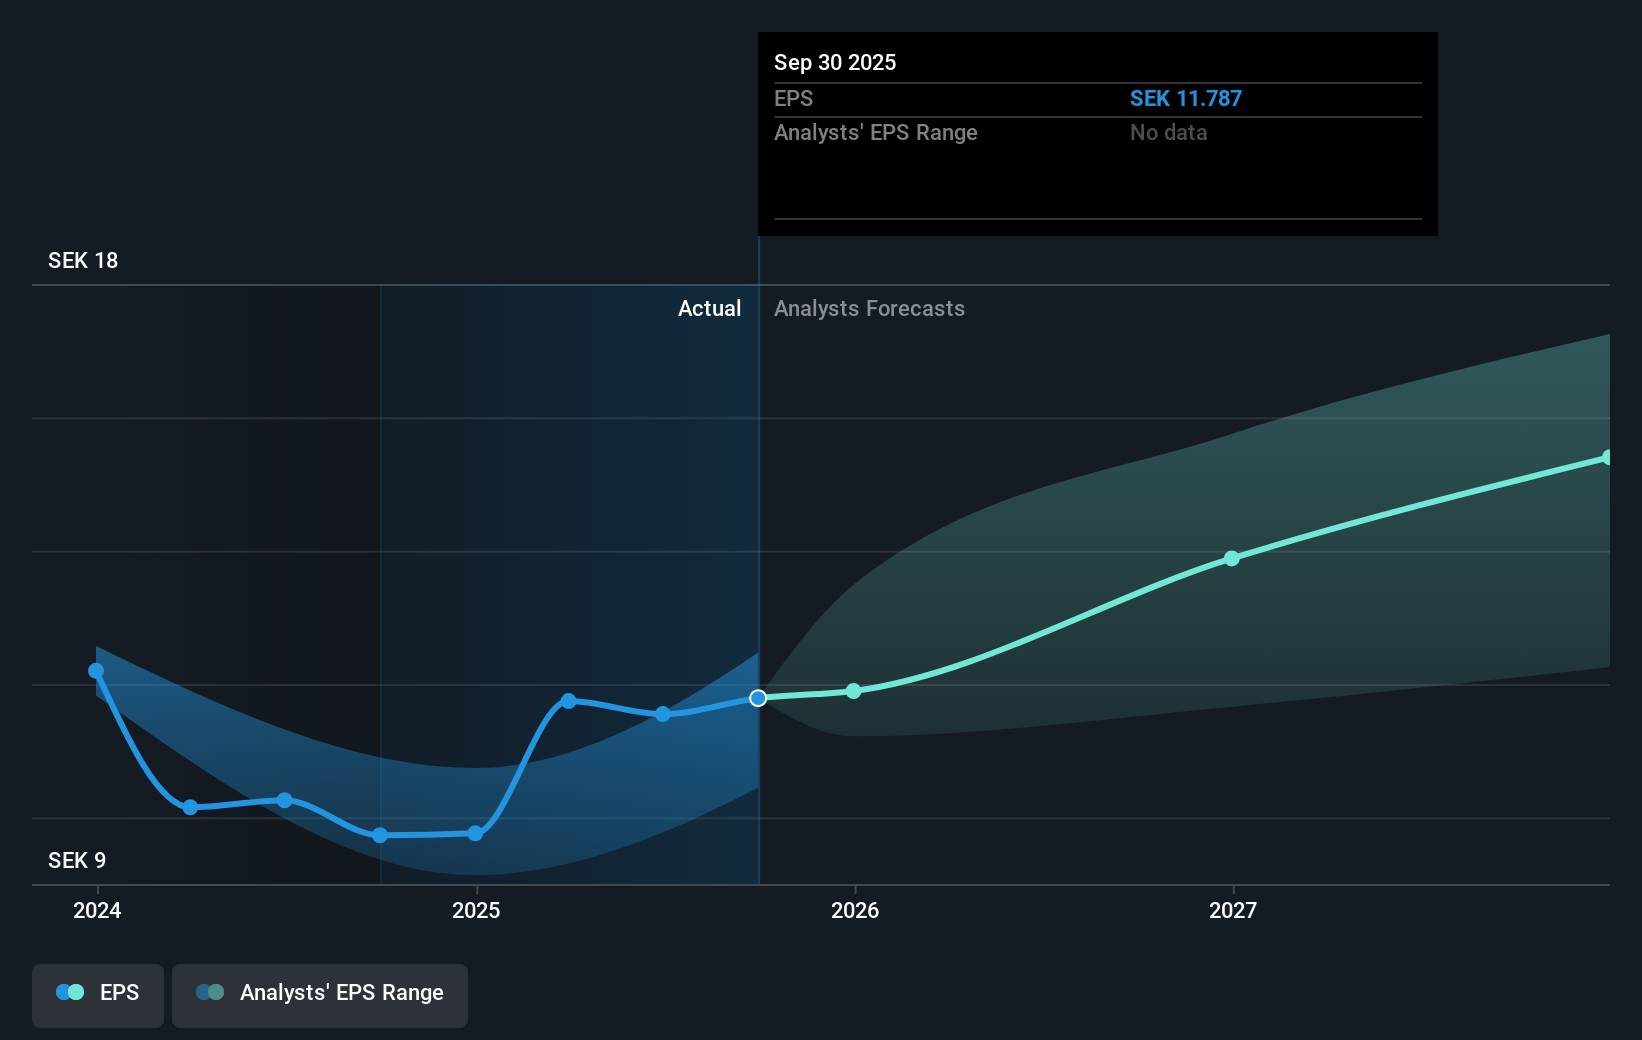
Task: Click the Sep 30 2025 tooltip header
Action: coord(834,62)
